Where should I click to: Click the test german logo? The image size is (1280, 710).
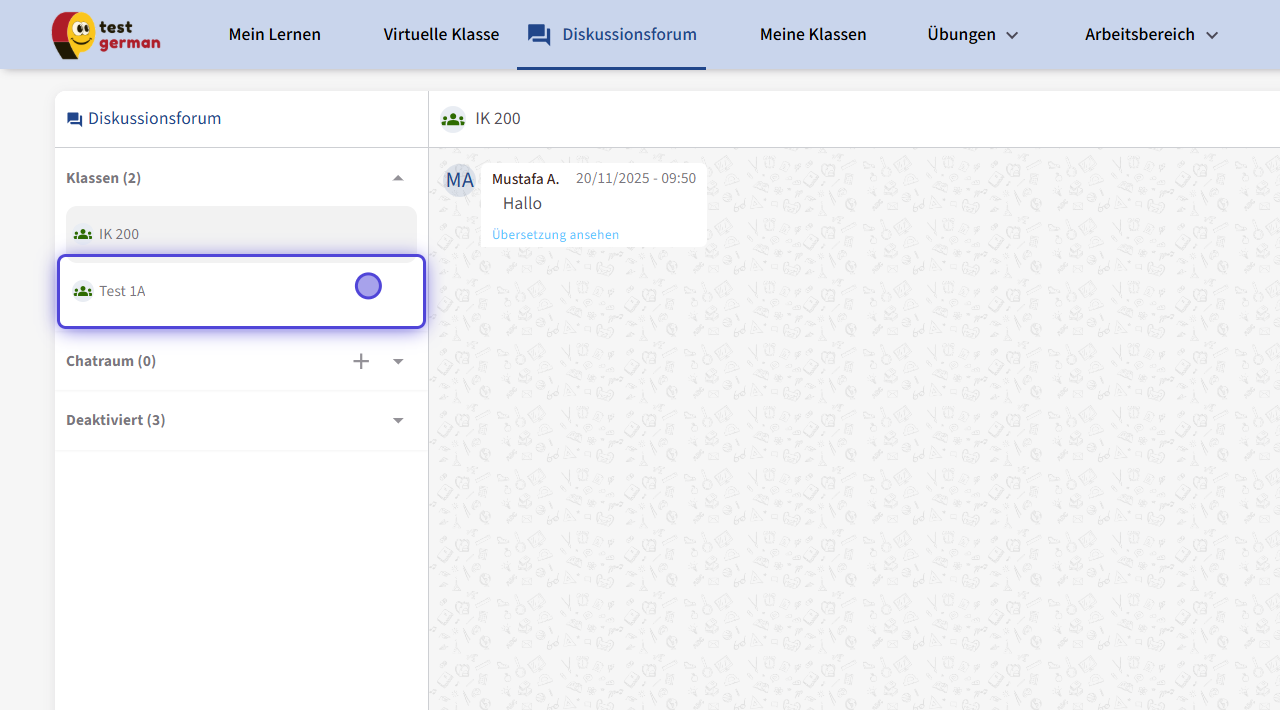click(x=105, y=35)
